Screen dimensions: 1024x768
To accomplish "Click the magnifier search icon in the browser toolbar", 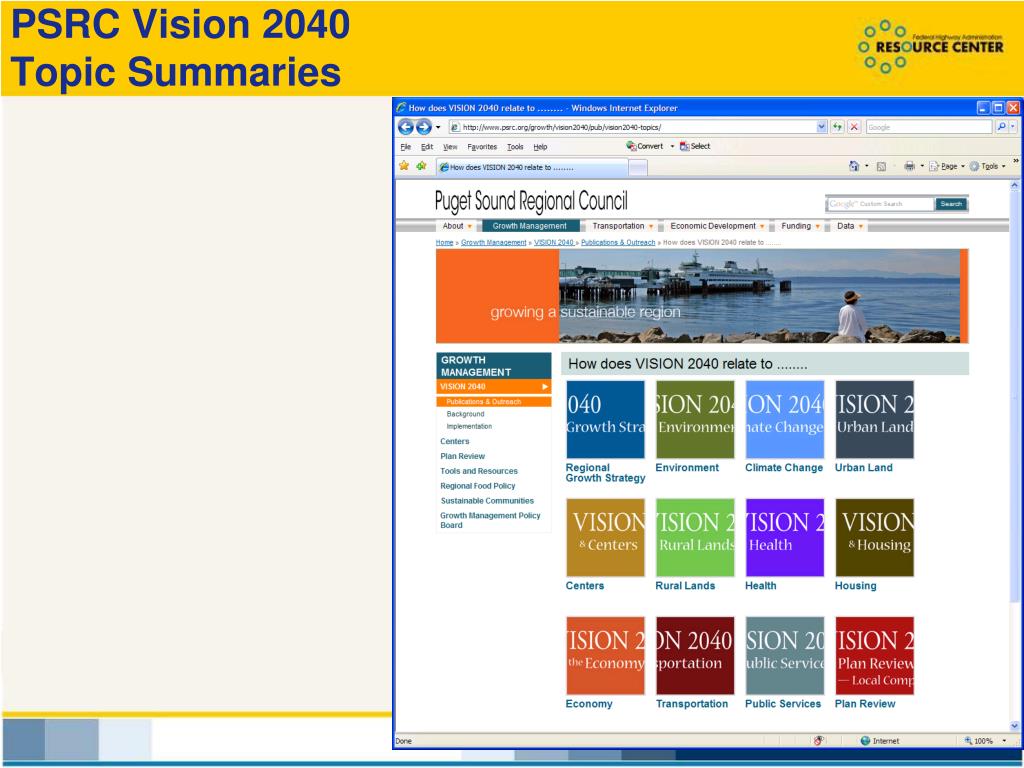I will pyautogui.click(x=1001, y=127).
